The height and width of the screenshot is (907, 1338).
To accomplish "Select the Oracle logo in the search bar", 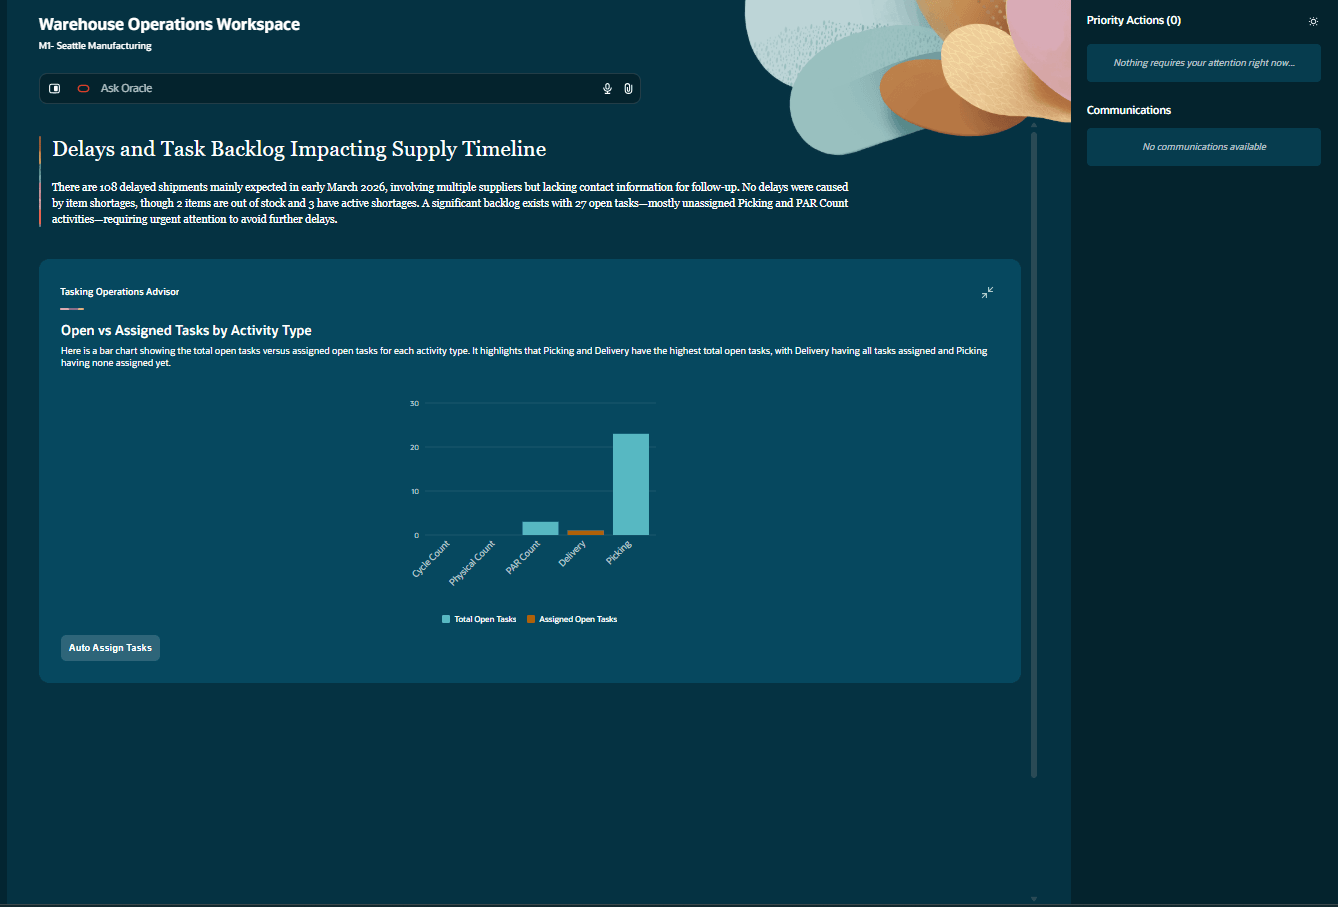I will click(x=82, y=88).
